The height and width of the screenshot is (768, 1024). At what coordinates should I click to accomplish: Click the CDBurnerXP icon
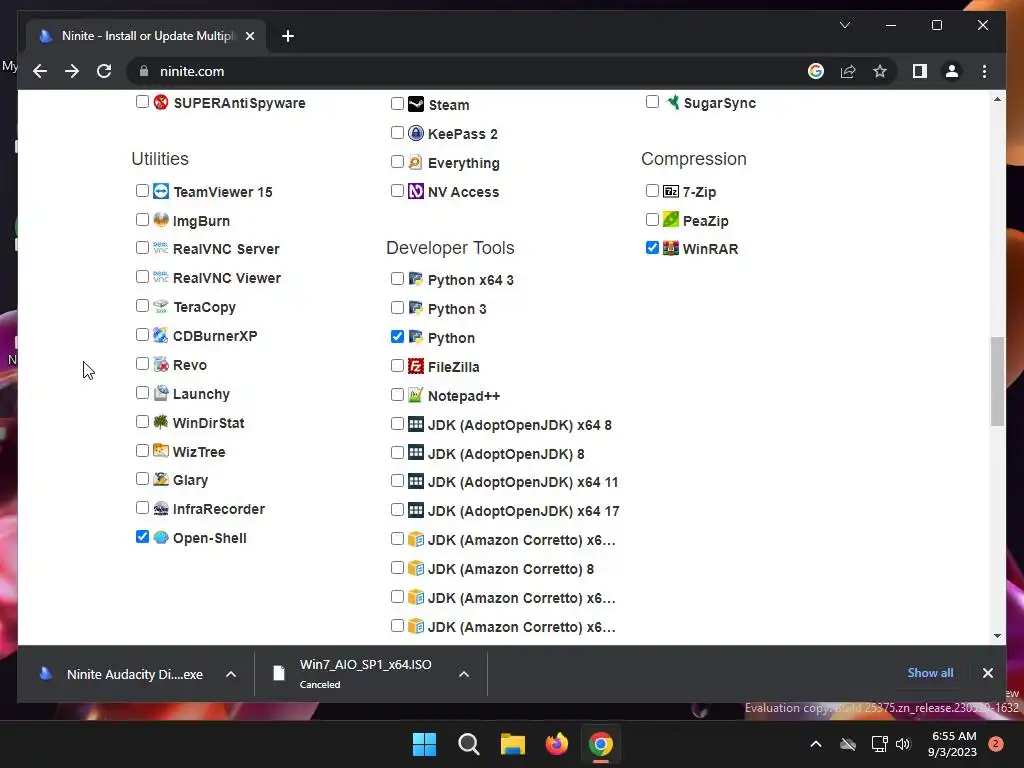point(161,335)
